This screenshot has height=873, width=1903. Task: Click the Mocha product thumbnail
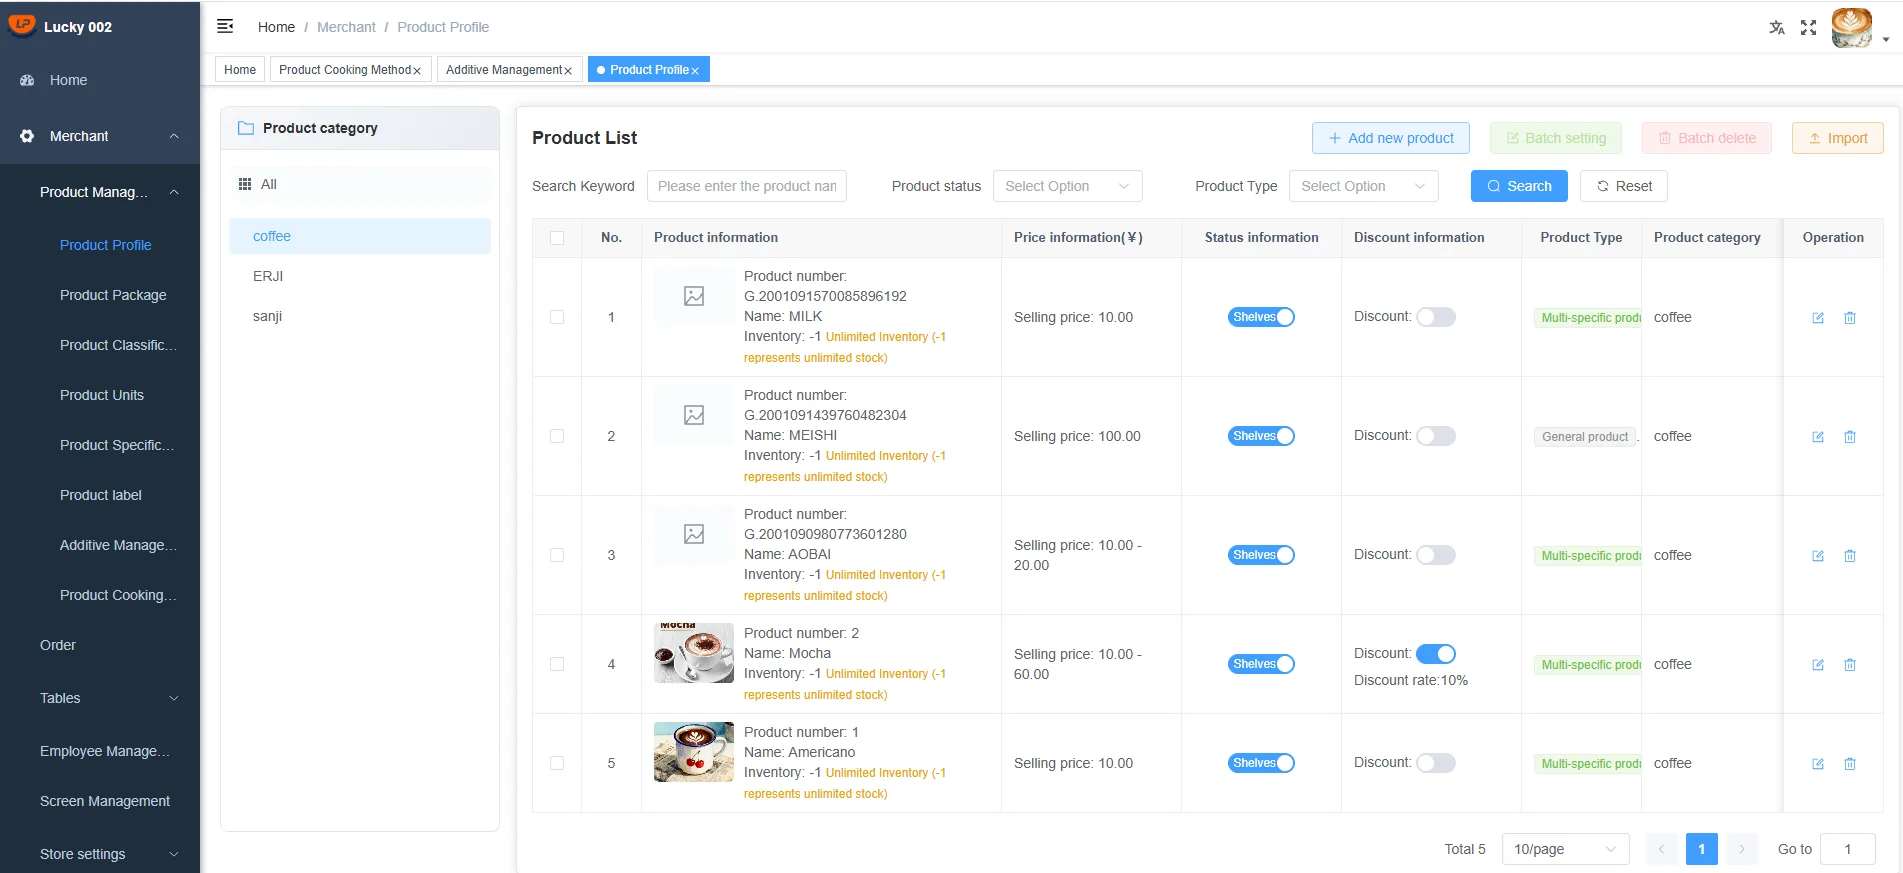pos(694,653)
